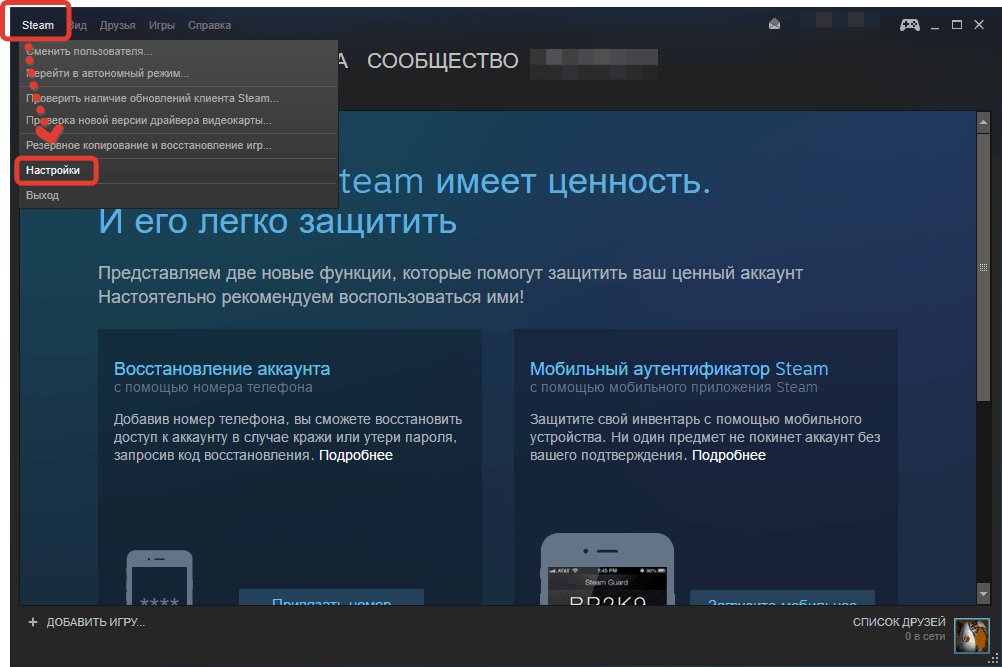Open the СООБЩЕСТВО tab
Screen dimensions: 1002x667
(442, 61)
